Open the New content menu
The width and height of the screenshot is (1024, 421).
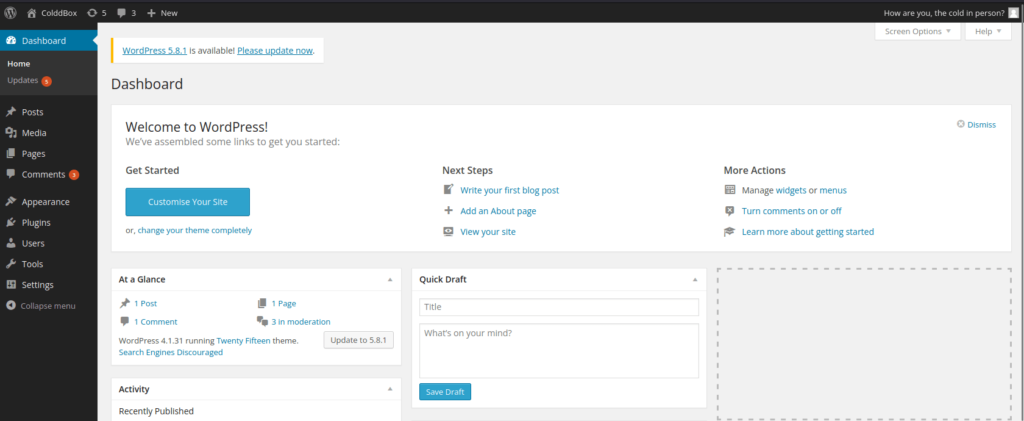tap(162, 12)
